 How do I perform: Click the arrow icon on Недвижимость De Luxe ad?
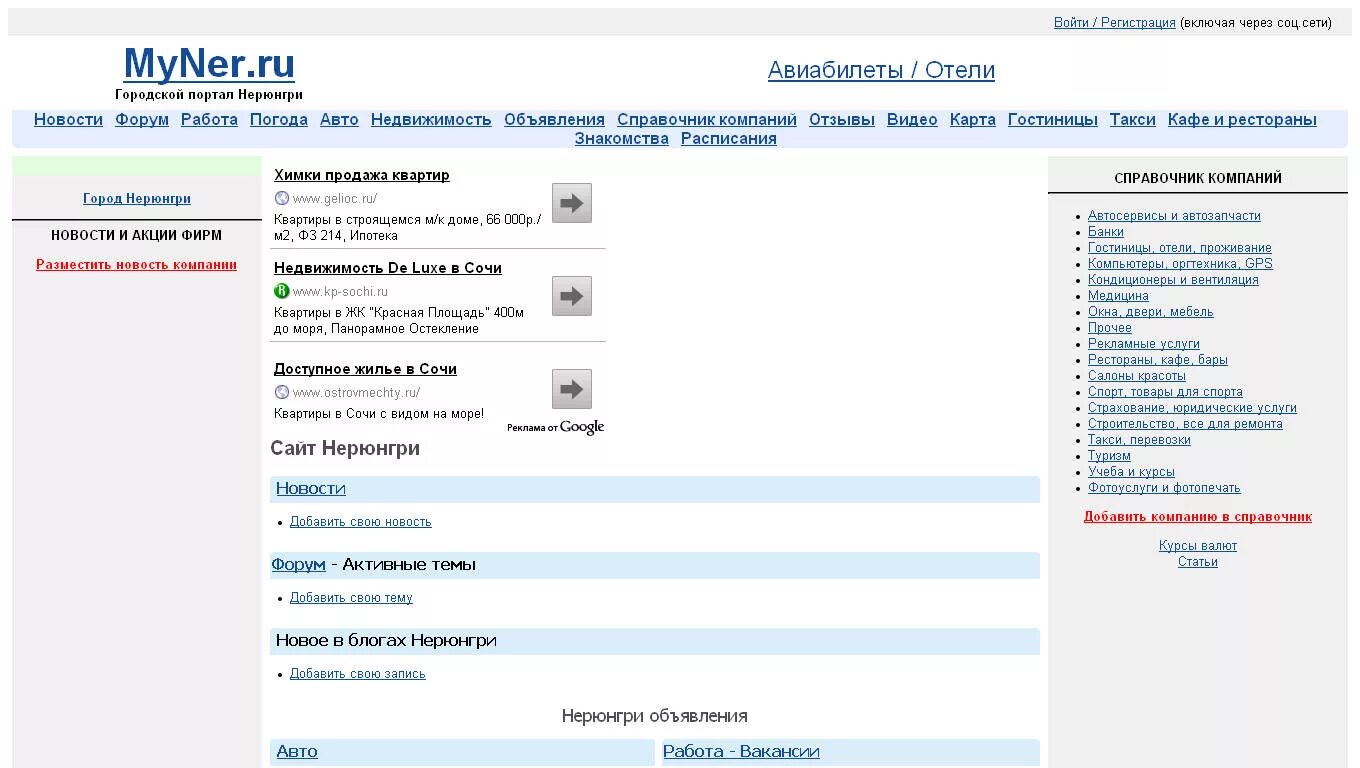tap(570, 296)
